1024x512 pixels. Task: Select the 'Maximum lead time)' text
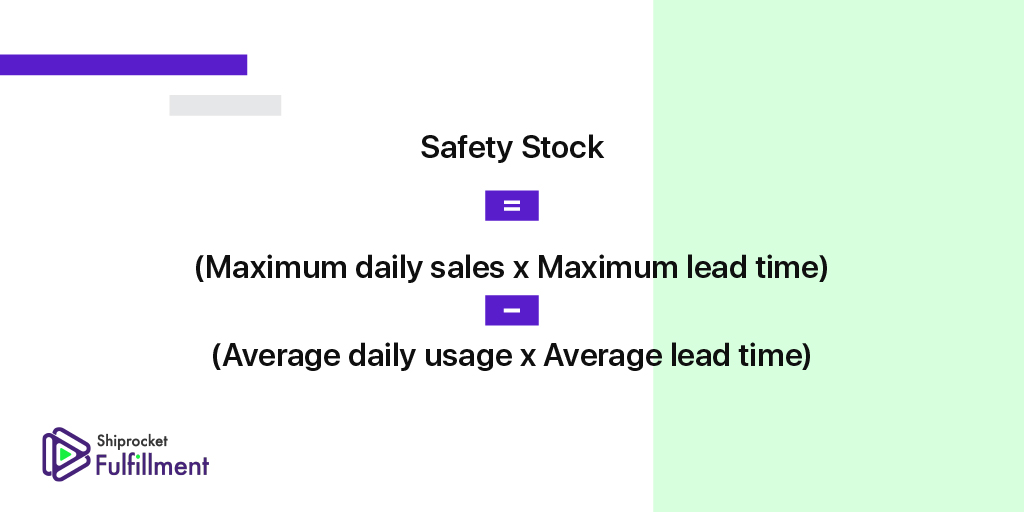pyautogui.click(x=682, y=267)
